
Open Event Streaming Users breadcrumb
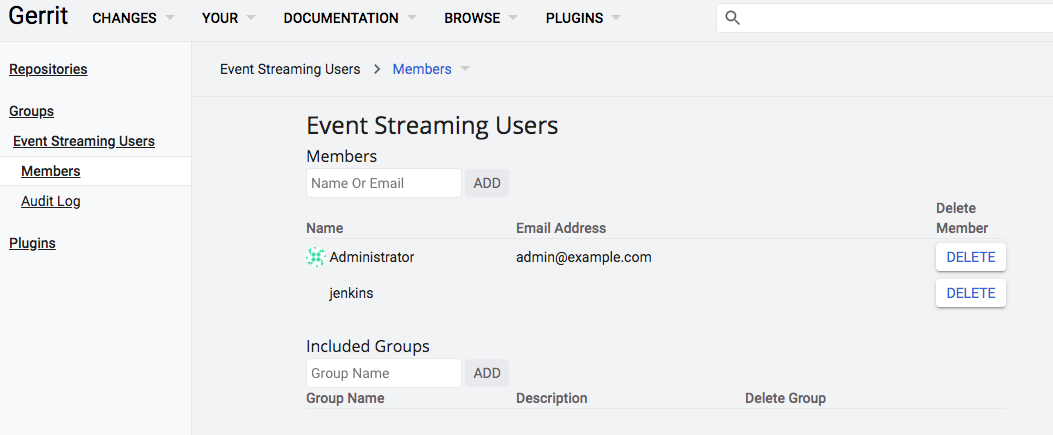tap(290, 69)
